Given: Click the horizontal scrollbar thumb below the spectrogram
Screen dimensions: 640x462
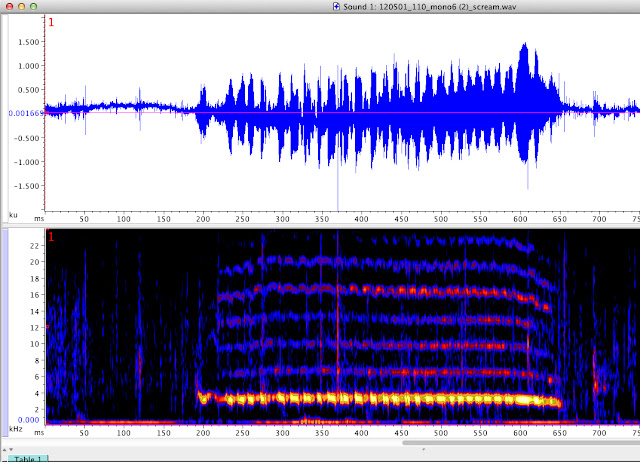Looking at the screenshot, I should pyautogui.click(x=521, y=442).
